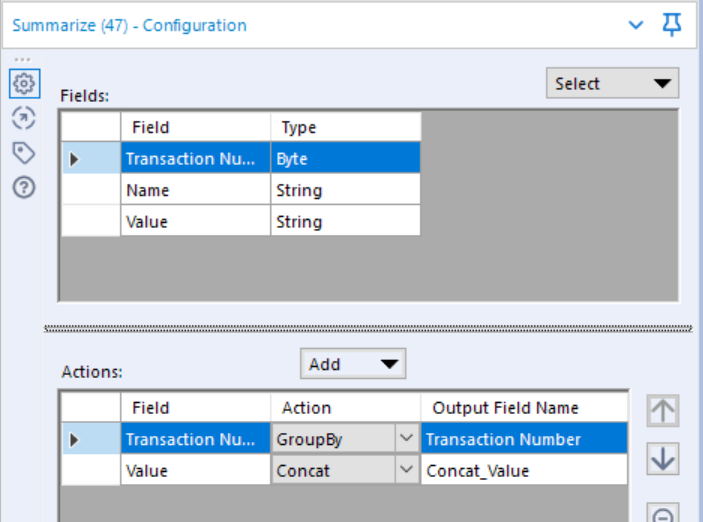Open the Help question mark icon

[24, 187]
